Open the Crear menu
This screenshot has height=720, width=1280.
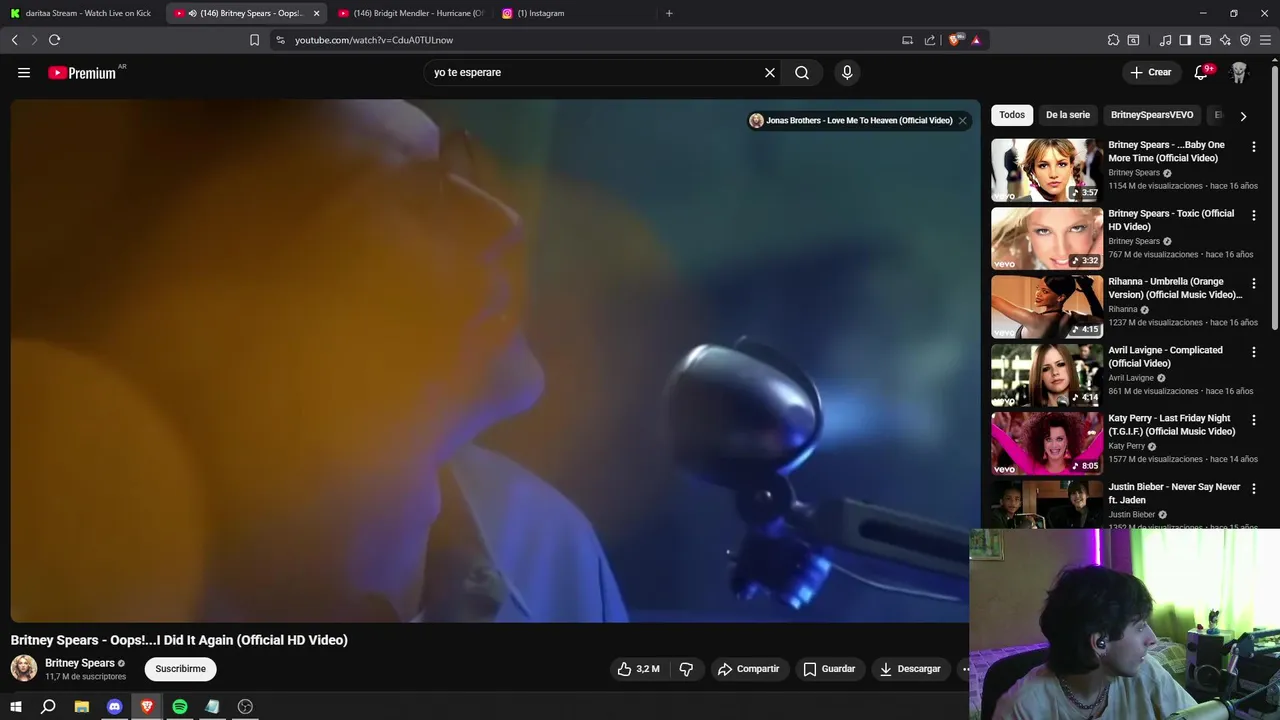pos(1151,72)
